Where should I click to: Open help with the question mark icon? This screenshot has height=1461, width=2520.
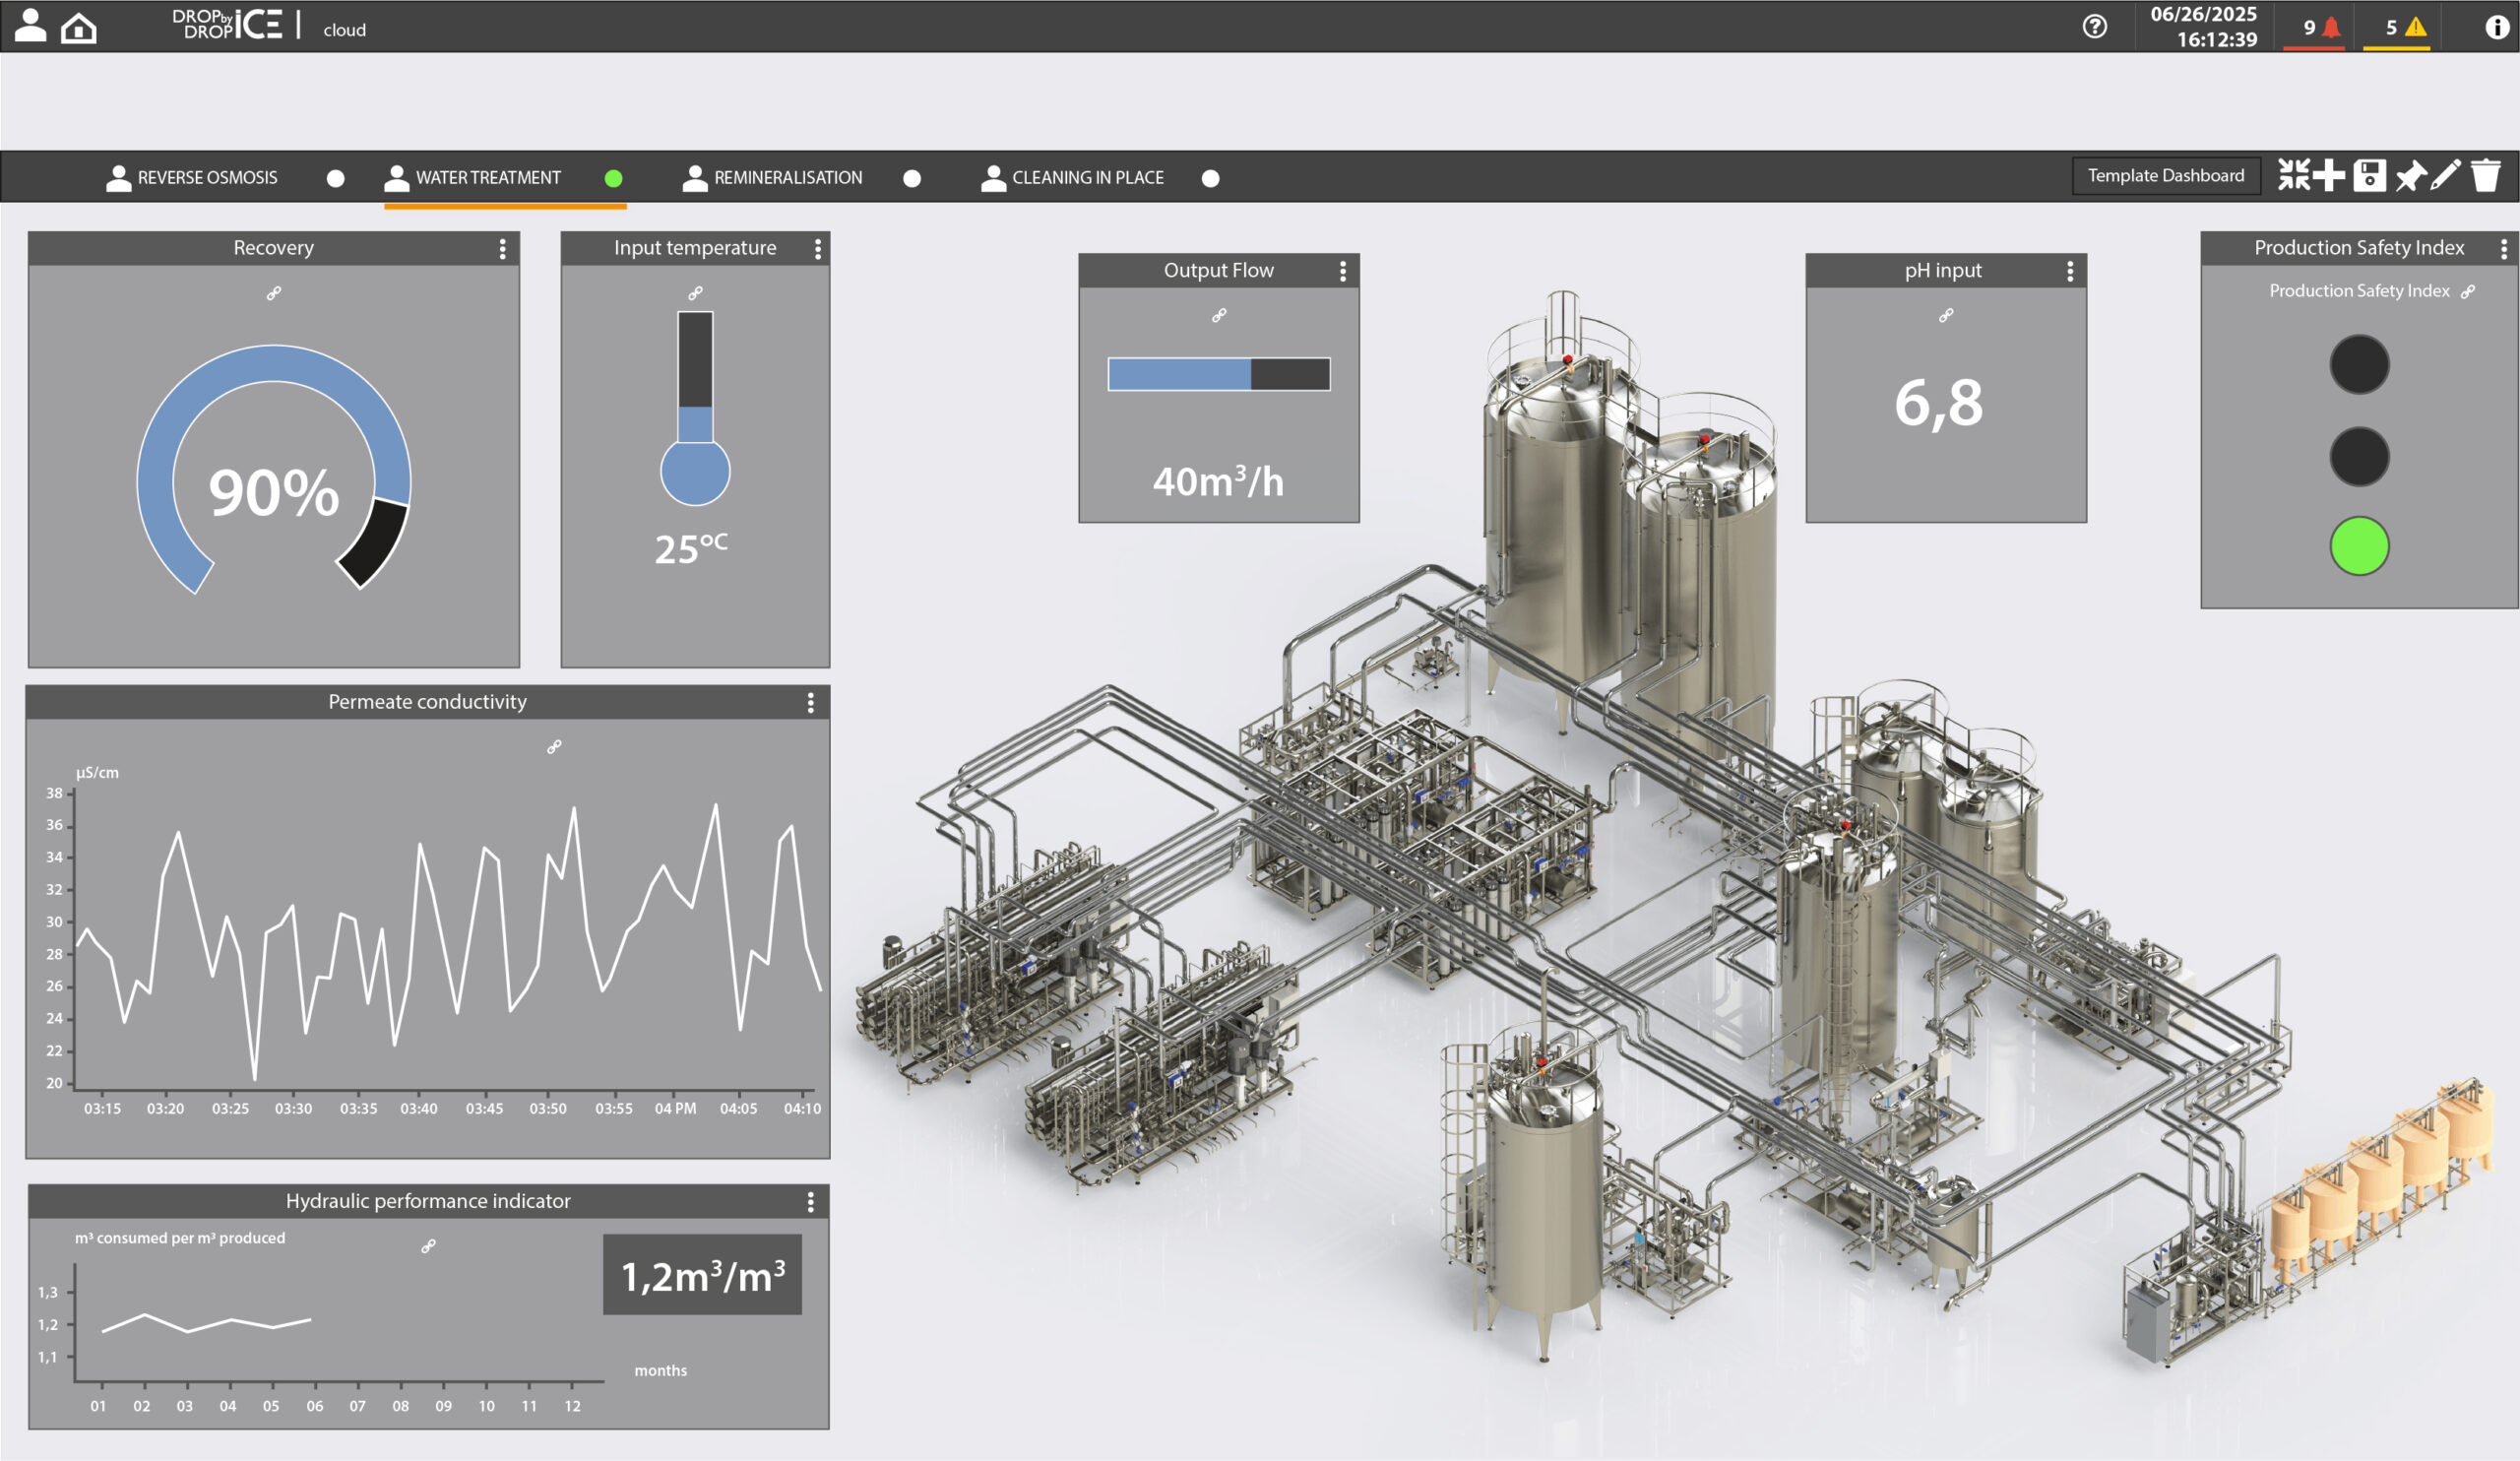point(2094,27)
